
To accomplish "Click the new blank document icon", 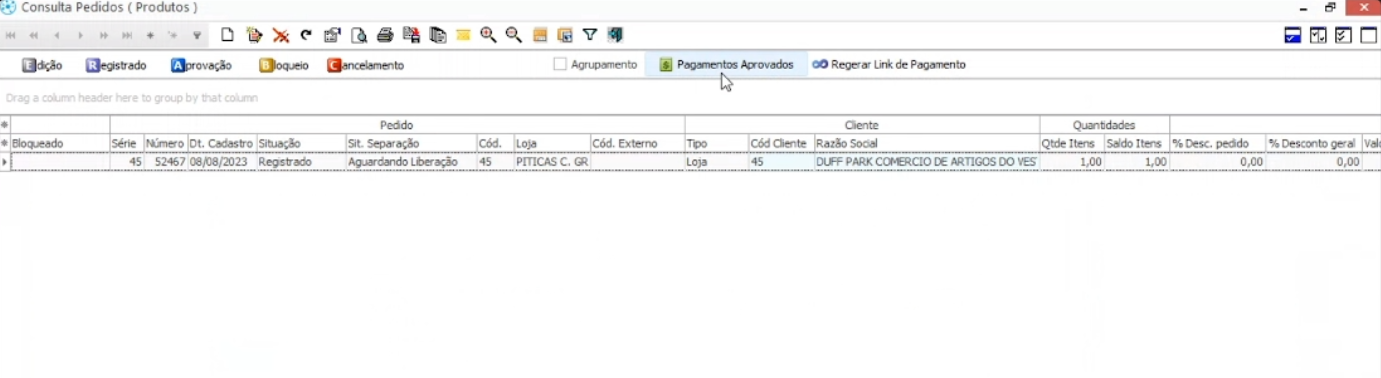I will tap(228, 35).
